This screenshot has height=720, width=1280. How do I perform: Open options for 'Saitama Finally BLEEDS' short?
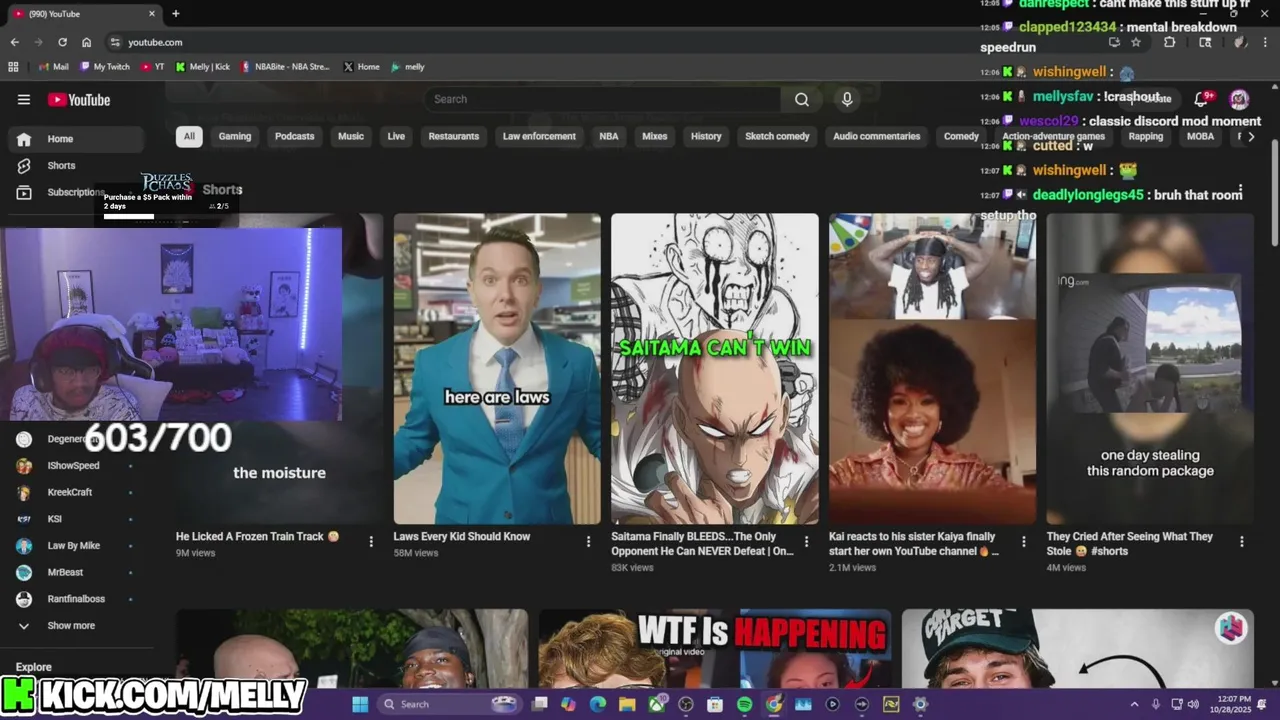[x=806, y=541]
